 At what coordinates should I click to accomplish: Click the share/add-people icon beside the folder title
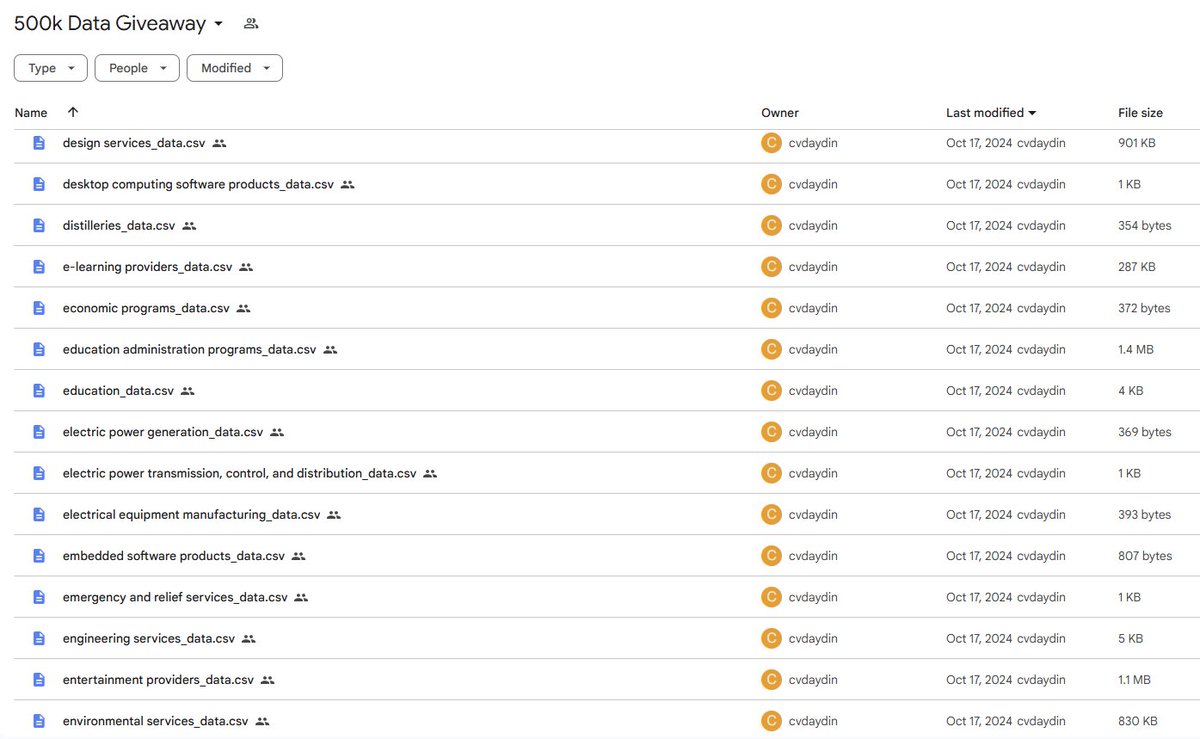click(250, 22)
